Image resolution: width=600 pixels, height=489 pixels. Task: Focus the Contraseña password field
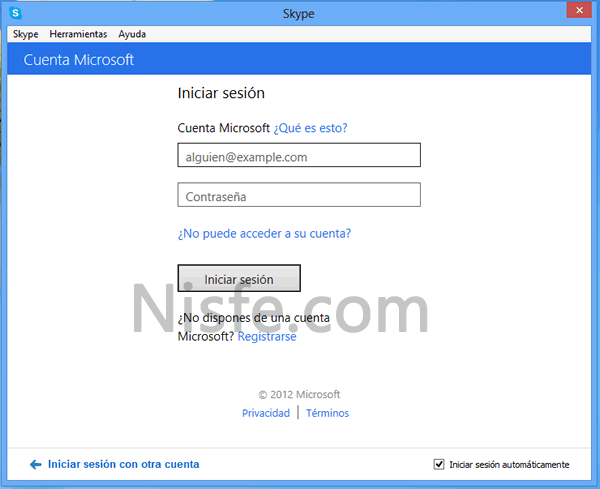(x=299, y=195)
